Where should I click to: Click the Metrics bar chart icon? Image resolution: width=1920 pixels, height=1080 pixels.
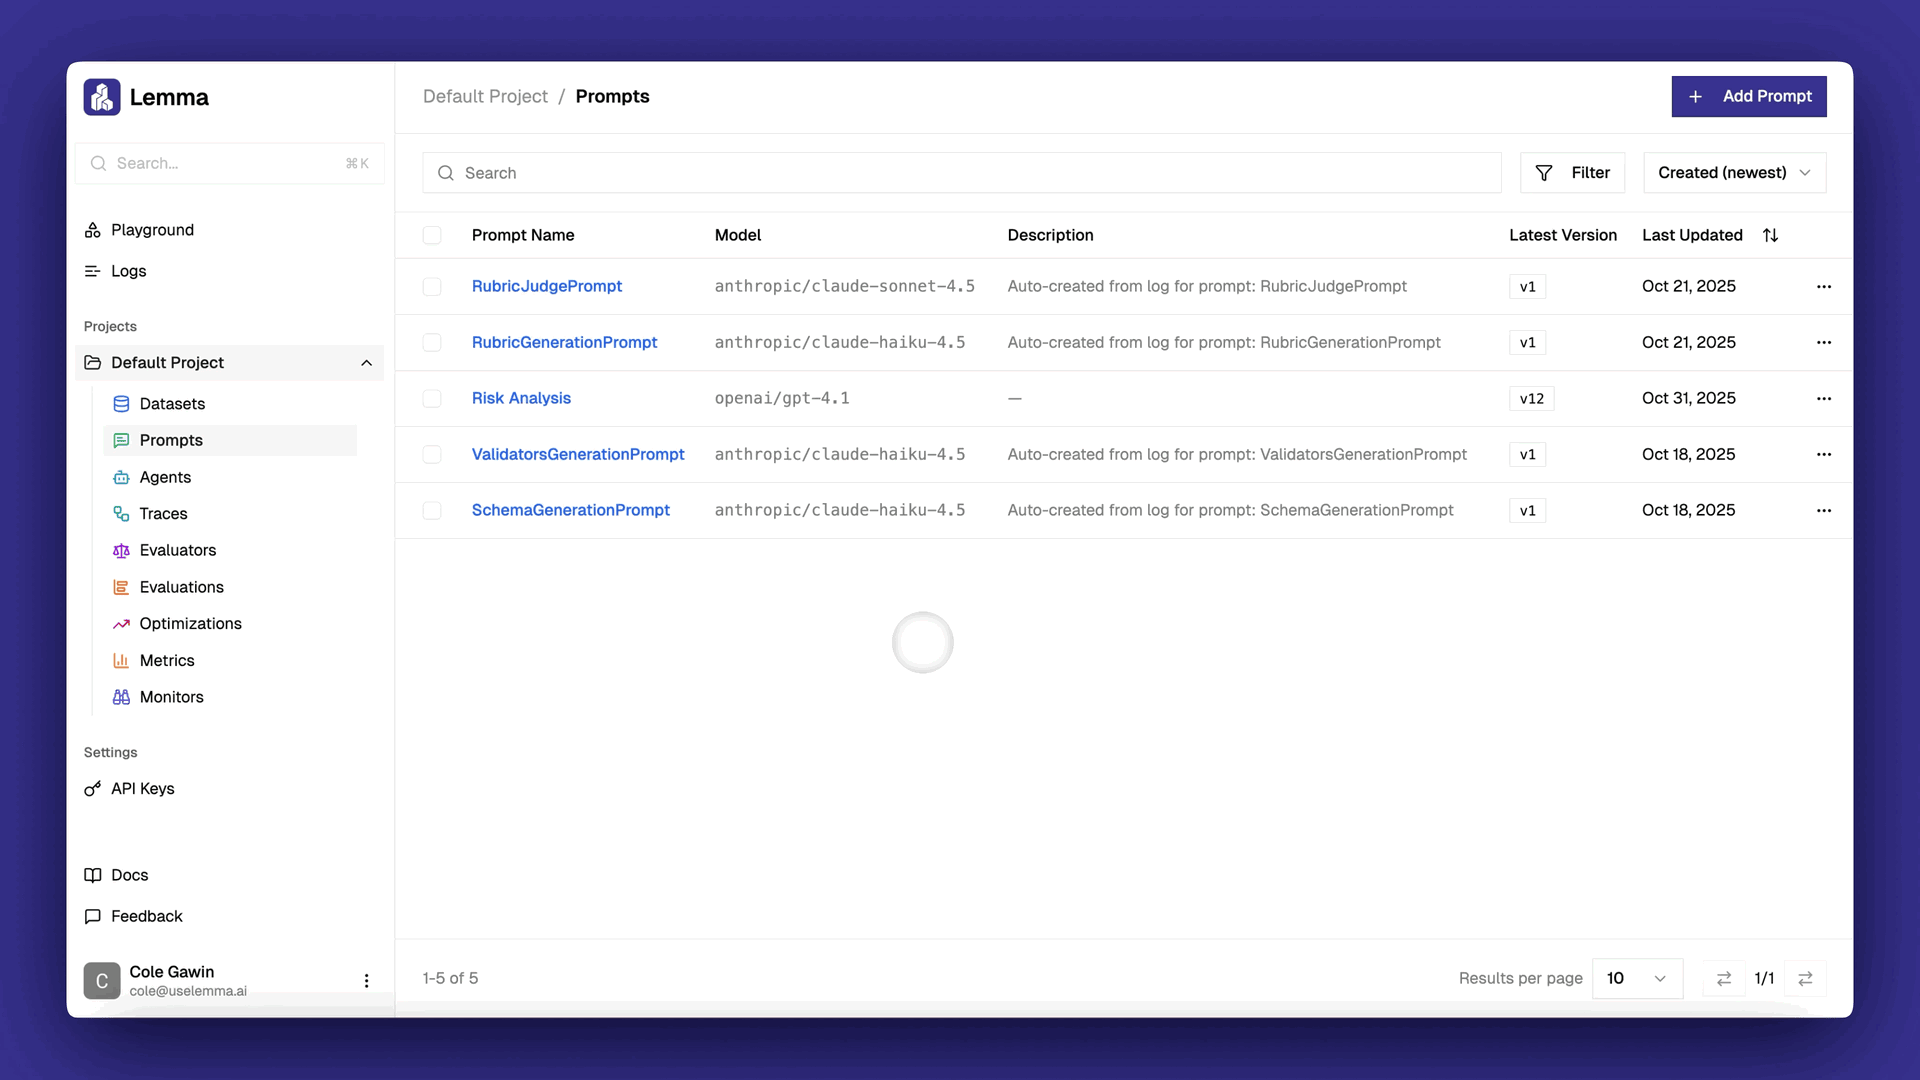(x=121, y=661)
